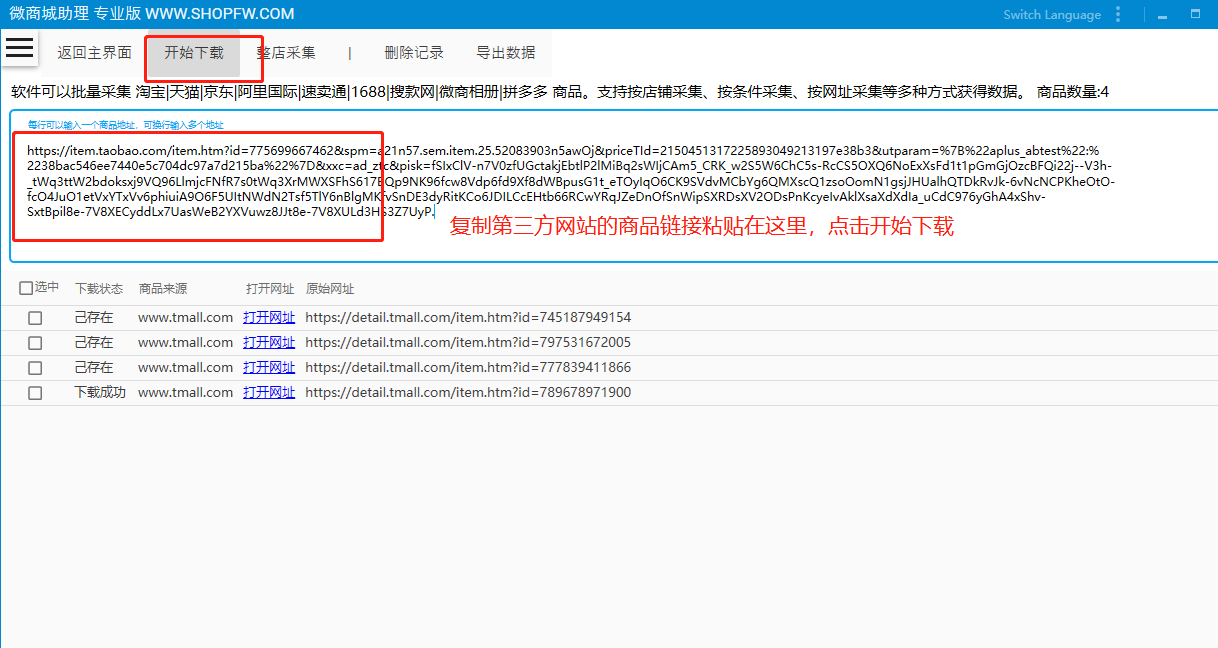The width and height of the screenshot is (1218, 648).
Task: Click the three-dot options icon
Action: click(1119, 15)
